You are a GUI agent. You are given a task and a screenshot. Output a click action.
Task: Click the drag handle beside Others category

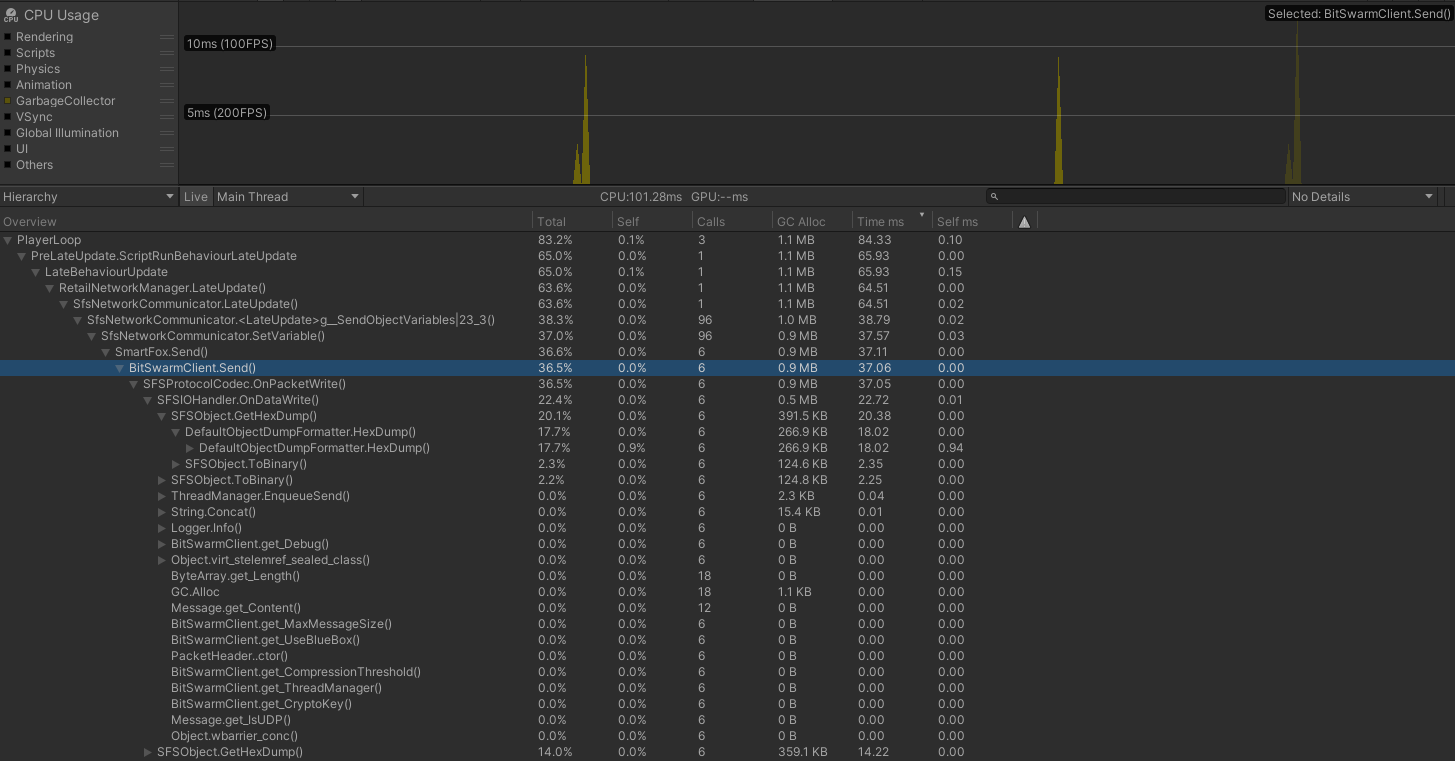tap(167, 165)
